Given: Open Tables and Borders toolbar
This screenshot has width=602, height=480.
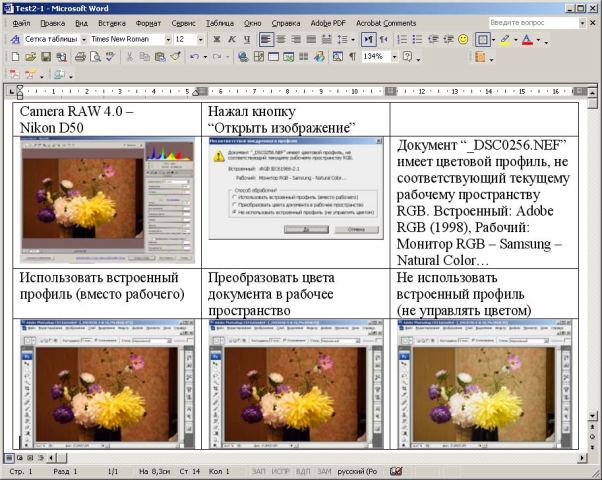Looking at the screenshot, I should (258, 57).
